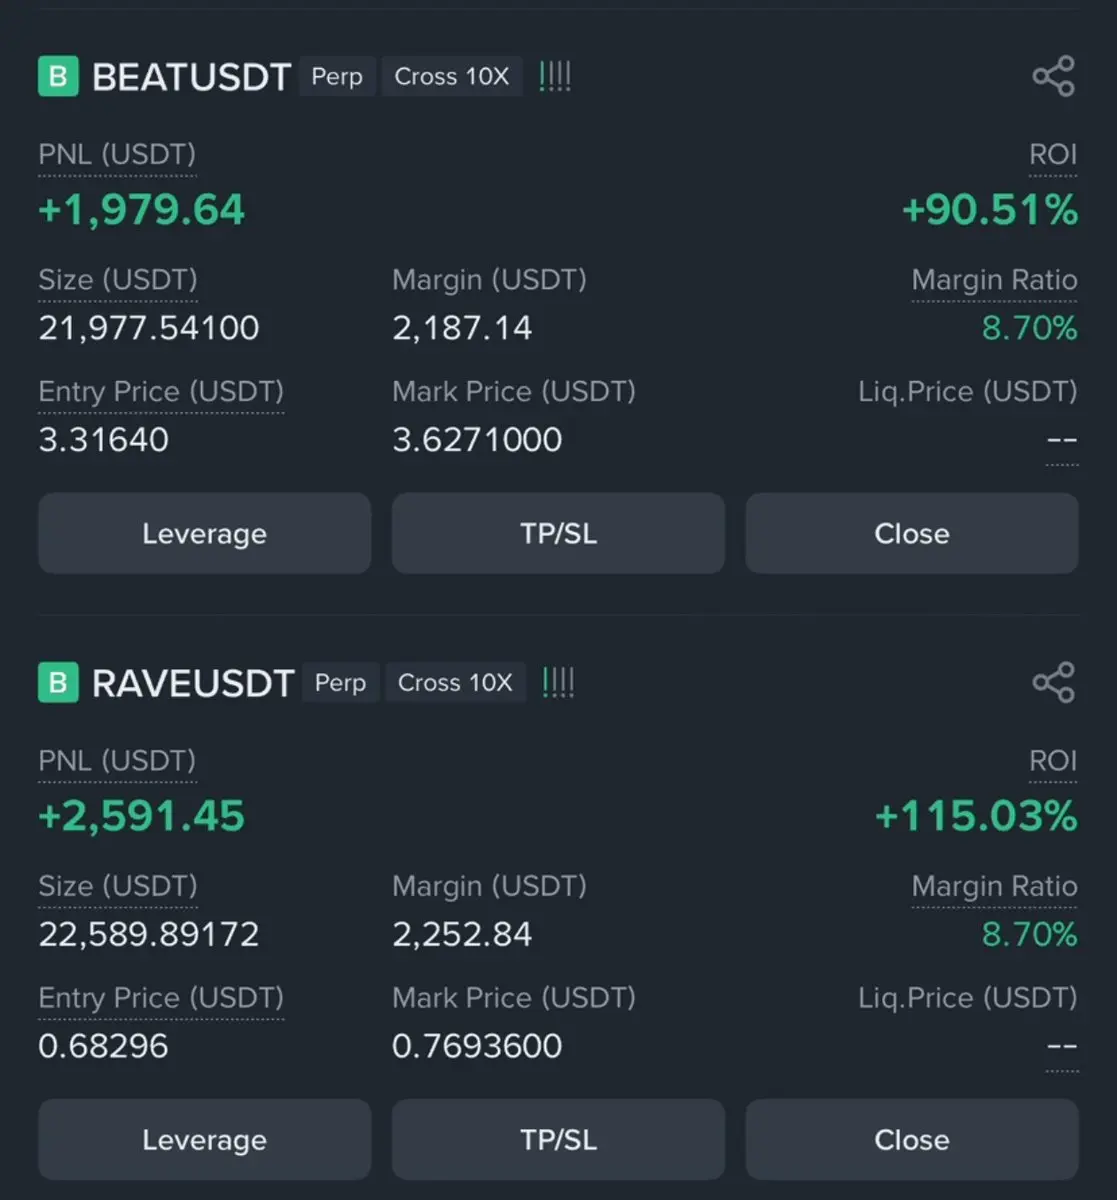Open Leverage settings for BEATUSDT
Screen dimensions: 1117x1200
pos(204,533)
